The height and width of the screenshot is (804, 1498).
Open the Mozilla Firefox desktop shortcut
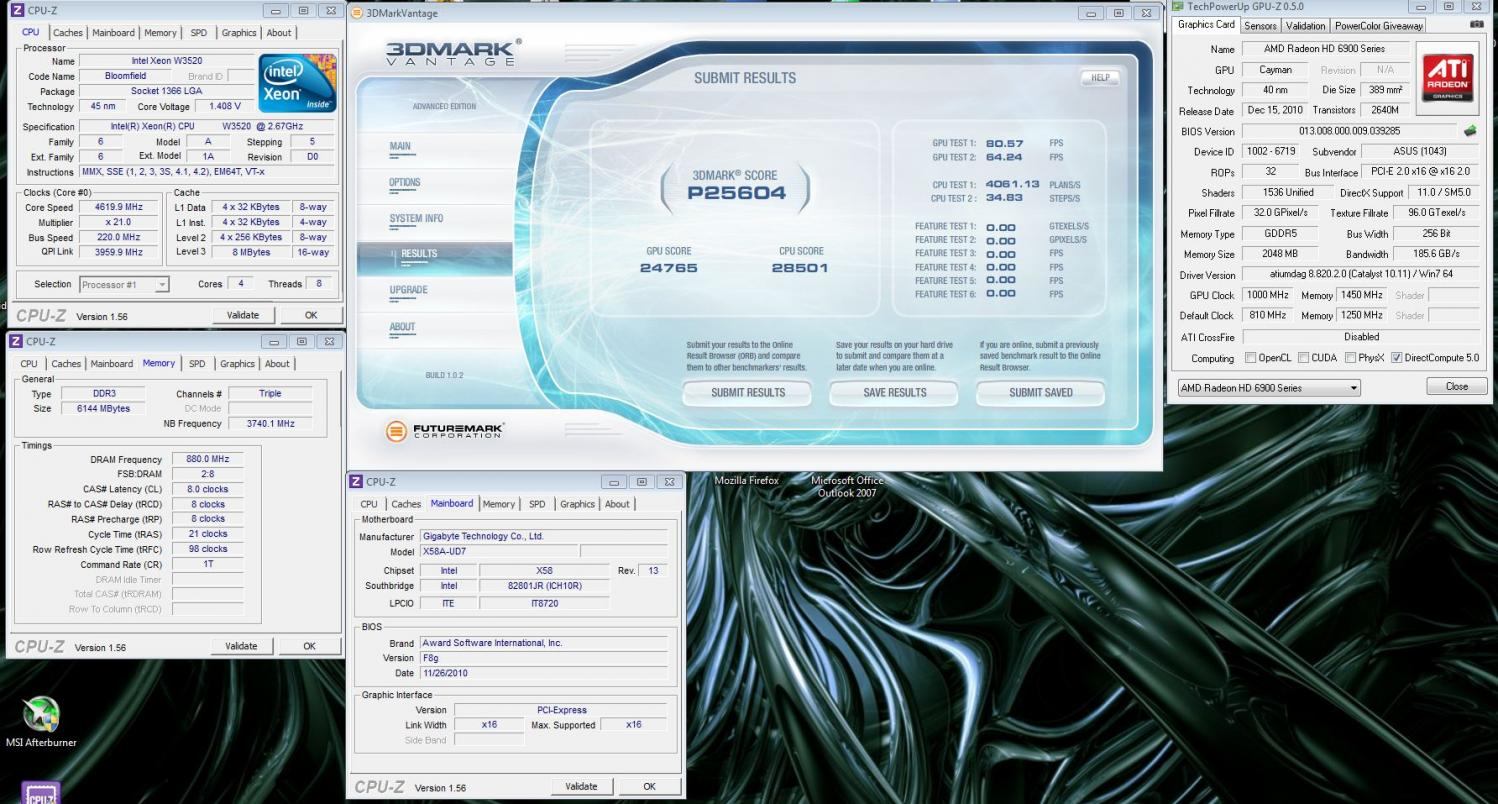pos(746,481)
